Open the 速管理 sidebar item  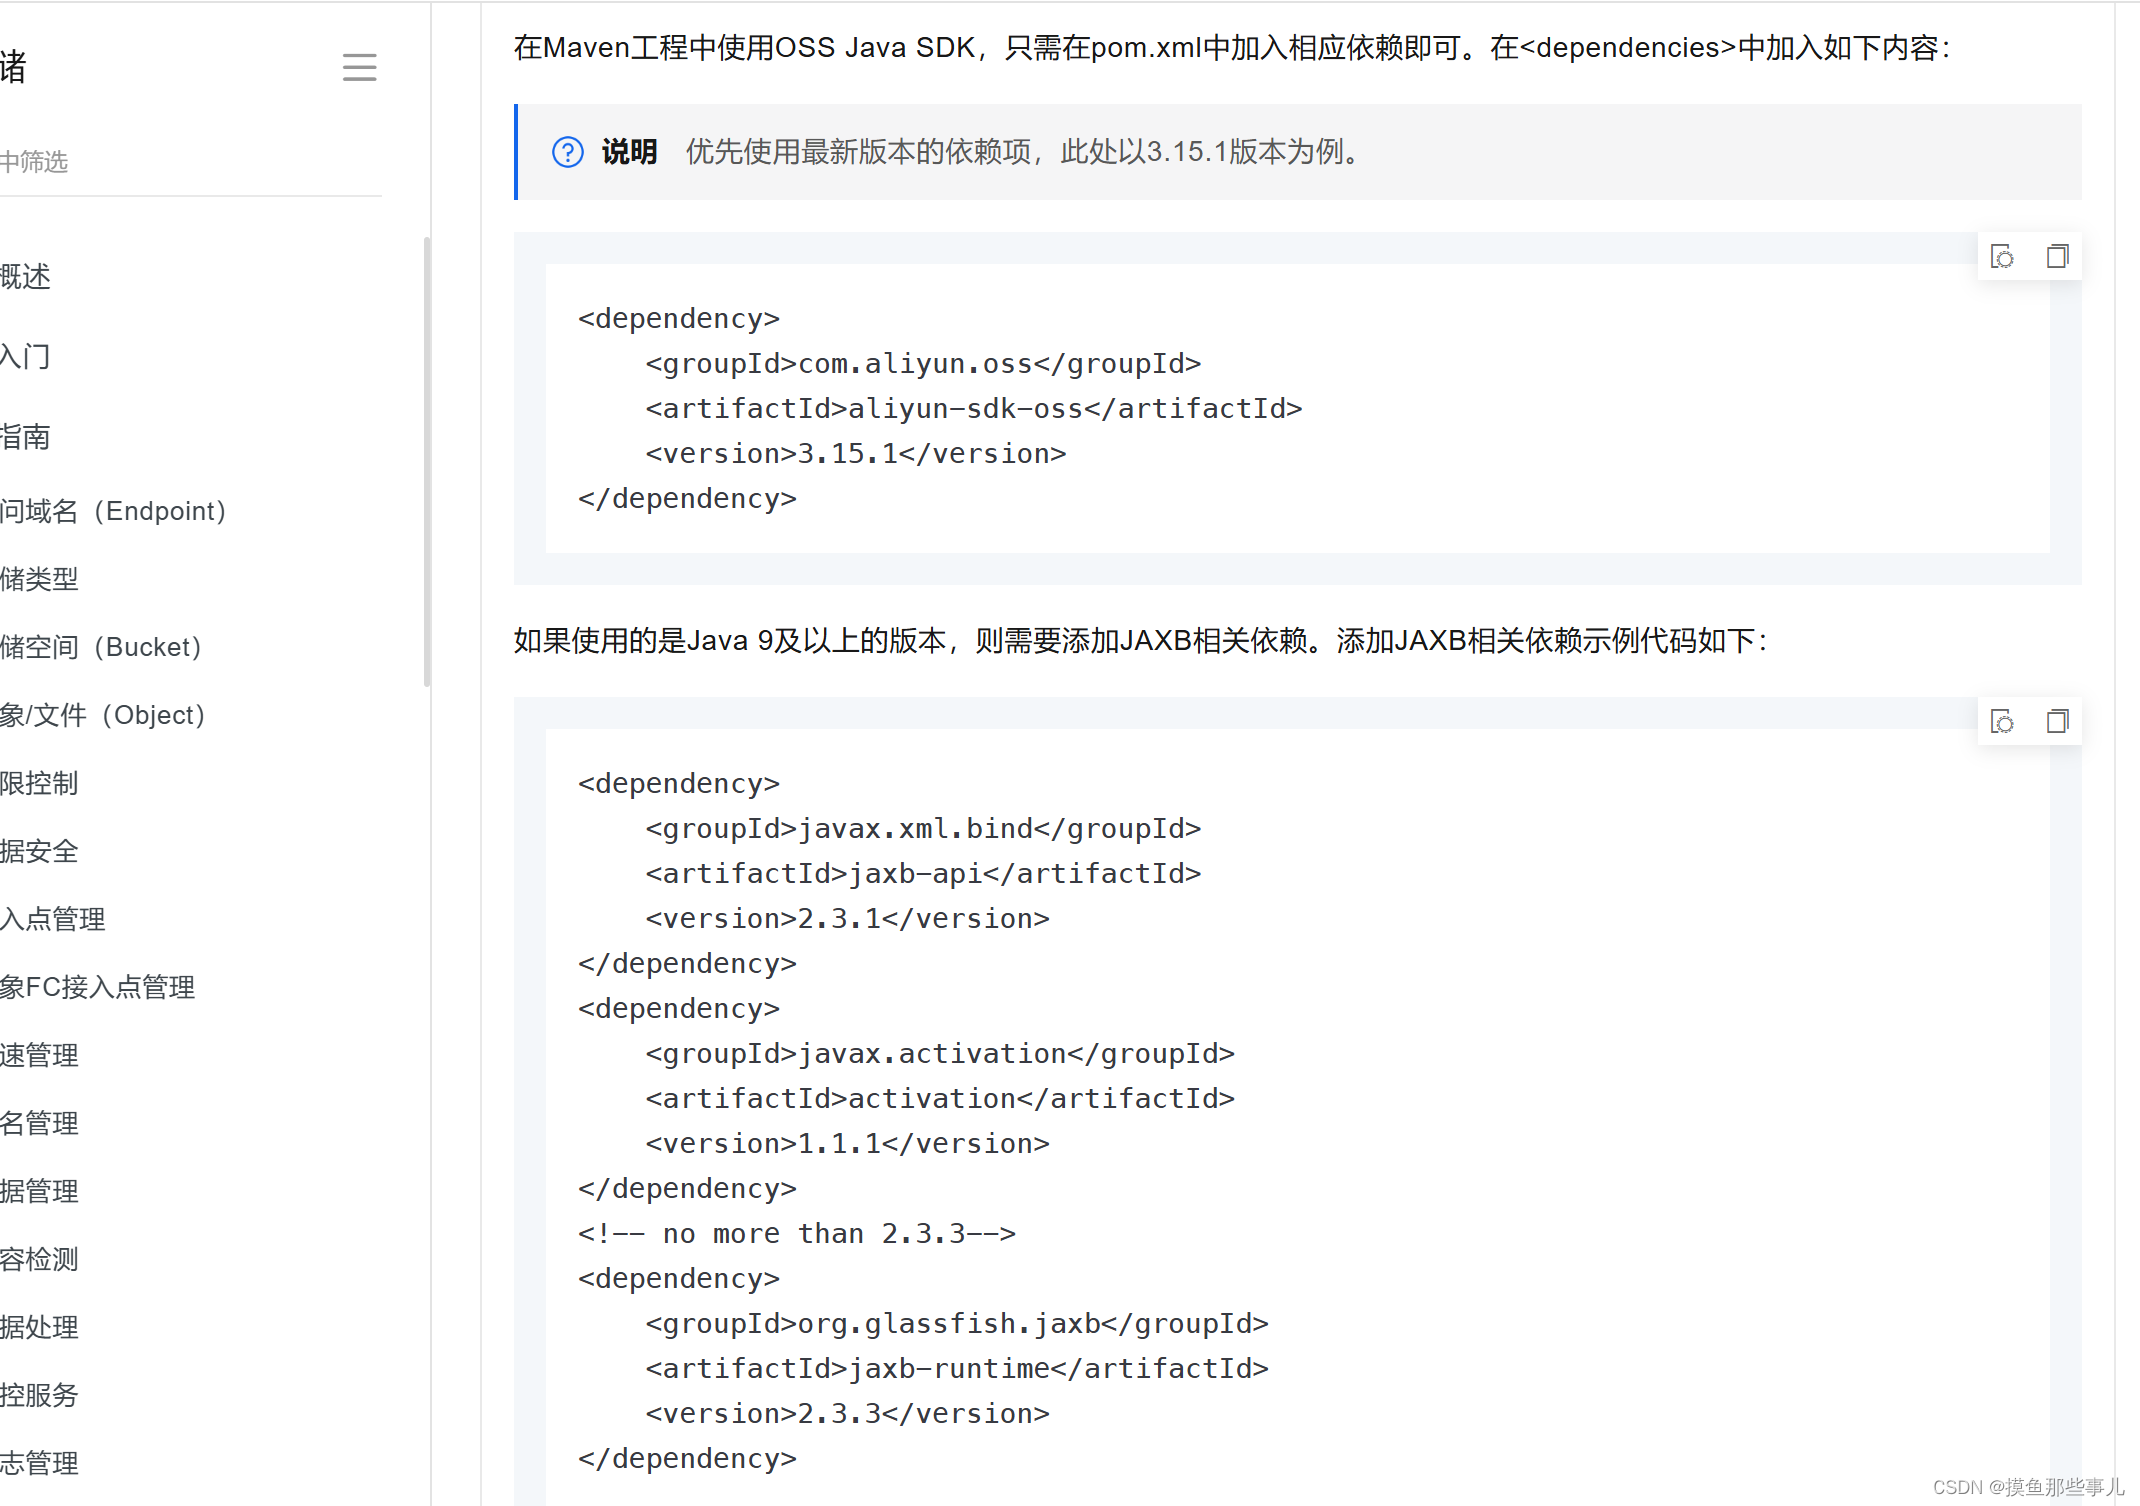[39, 1055]
